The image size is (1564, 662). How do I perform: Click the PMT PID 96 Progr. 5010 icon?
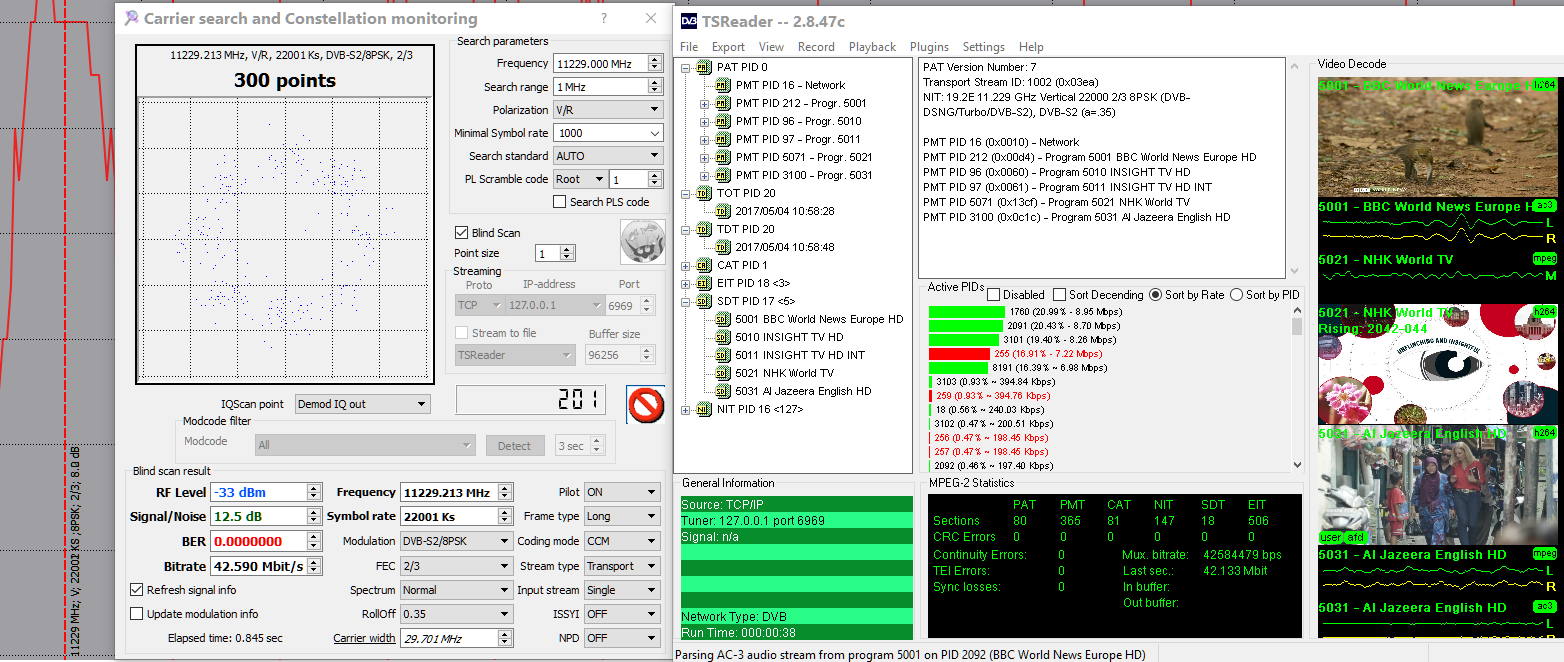pos(723,121)
